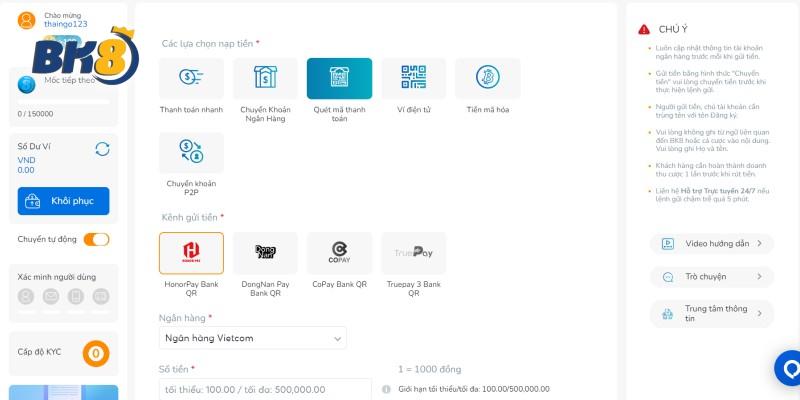Screen dimensions: 800x400
Task: Click the '0 / 150000' progress text
Action: click(35, 114)
